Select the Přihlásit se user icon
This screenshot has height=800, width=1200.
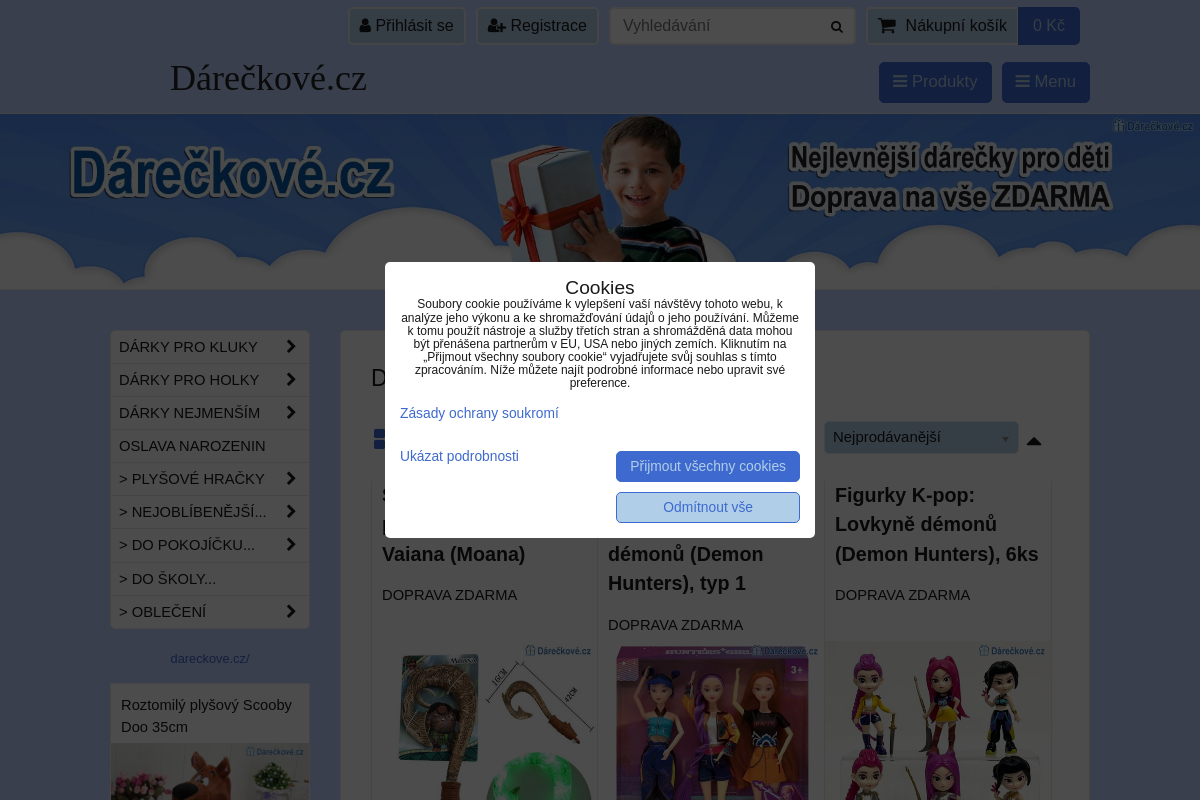pos(365,25)
